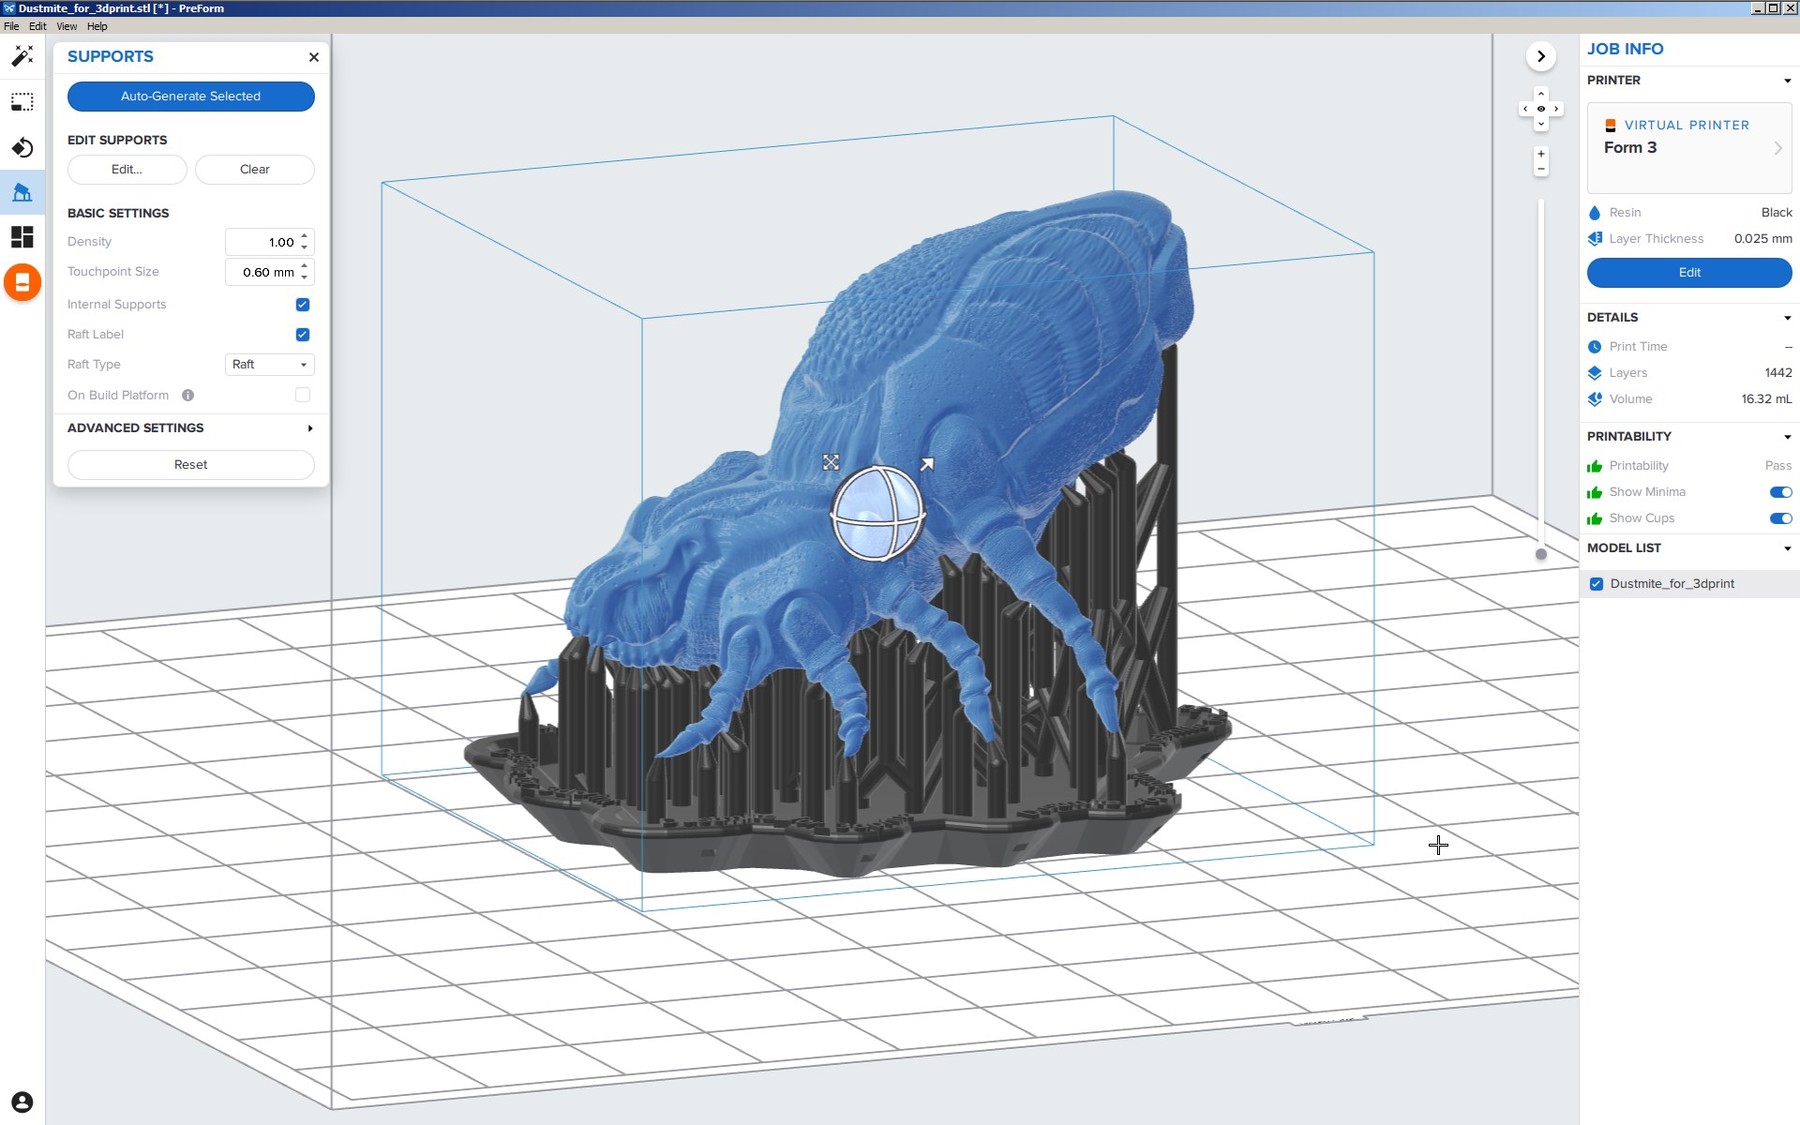Collapse the Details section
Image resolution: width=1800 pixels, height=1125 pixels.
[x=1787, y=318]
